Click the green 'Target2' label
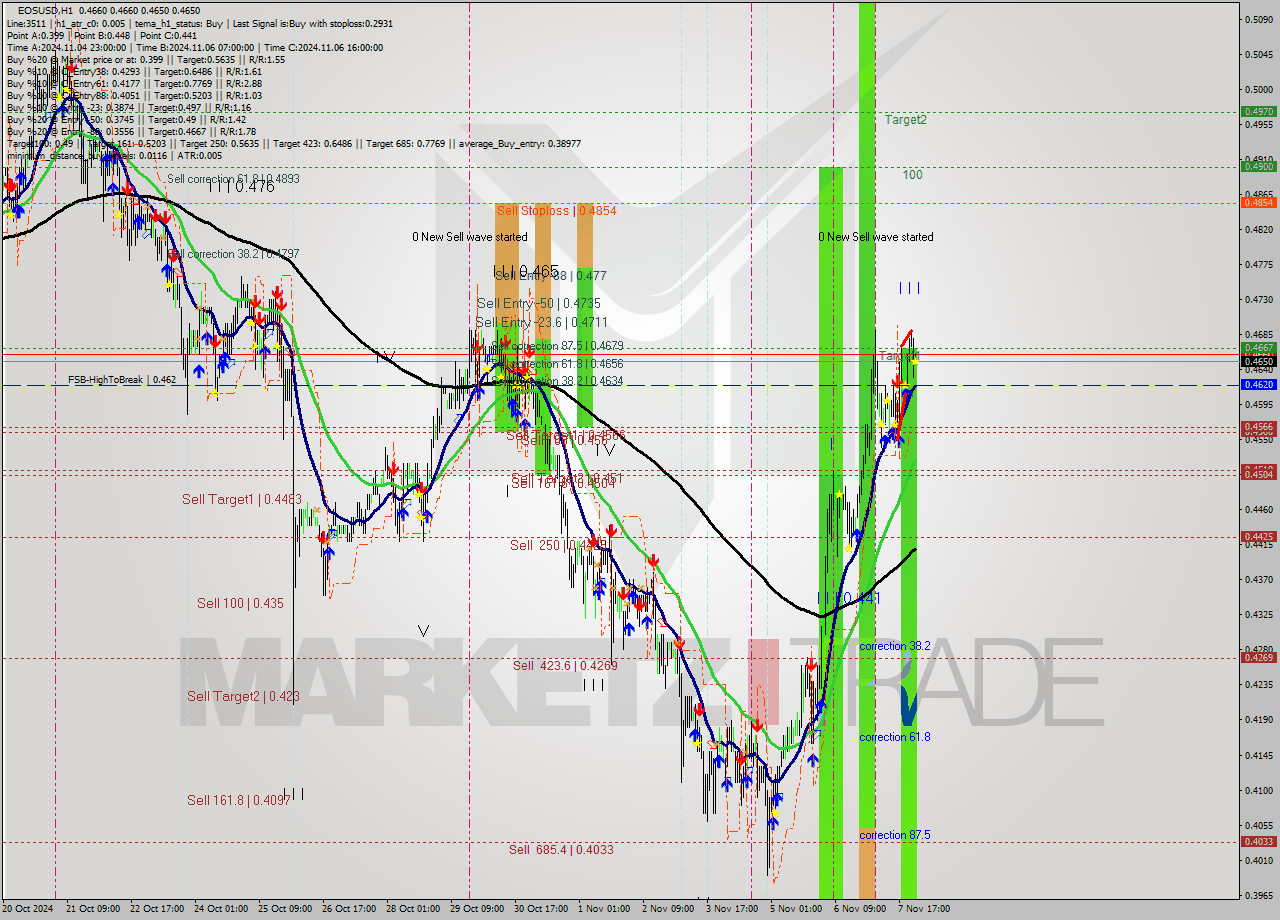The image size is (1280, 920). pos(905,119)
